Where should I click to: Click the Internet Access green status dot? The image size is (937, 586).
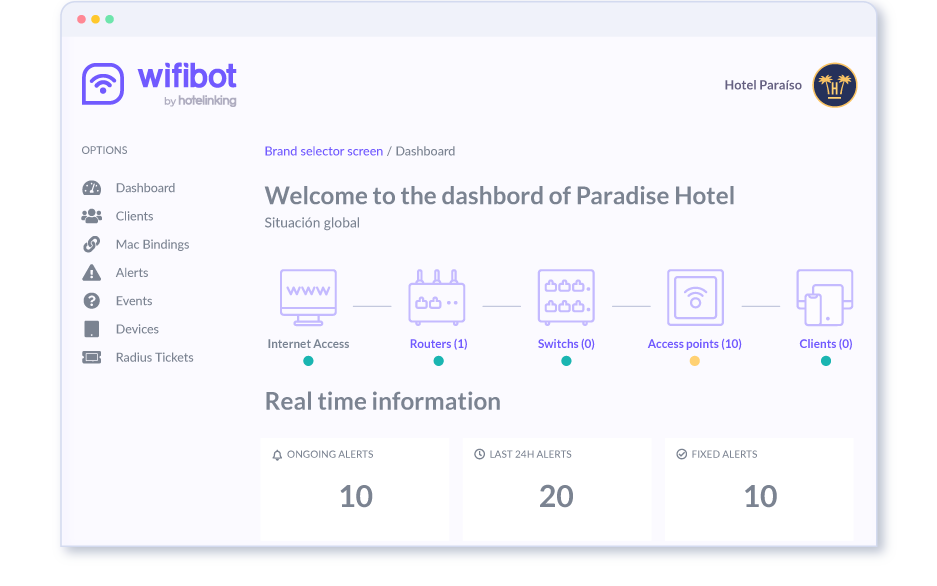pyautogui.click(x=308, y=361)
